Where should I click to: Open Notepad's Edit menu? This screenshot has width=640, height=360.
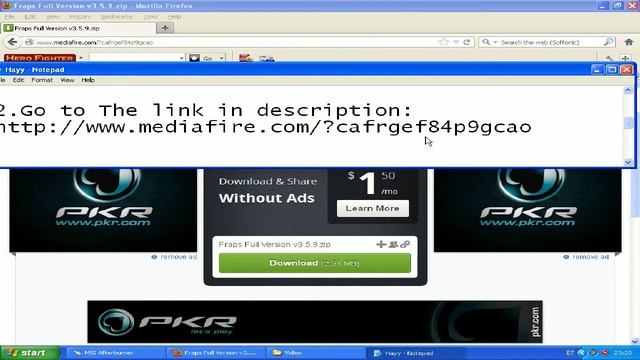click(x=18, y=80)
